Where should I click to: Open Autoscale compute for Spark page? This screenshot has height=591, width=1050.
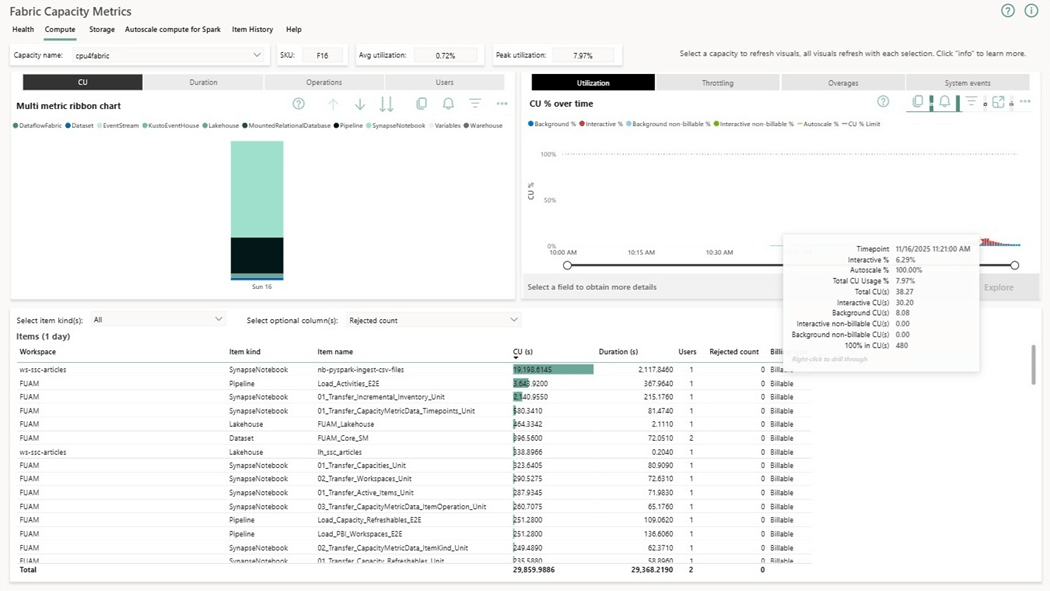point(173,30)
